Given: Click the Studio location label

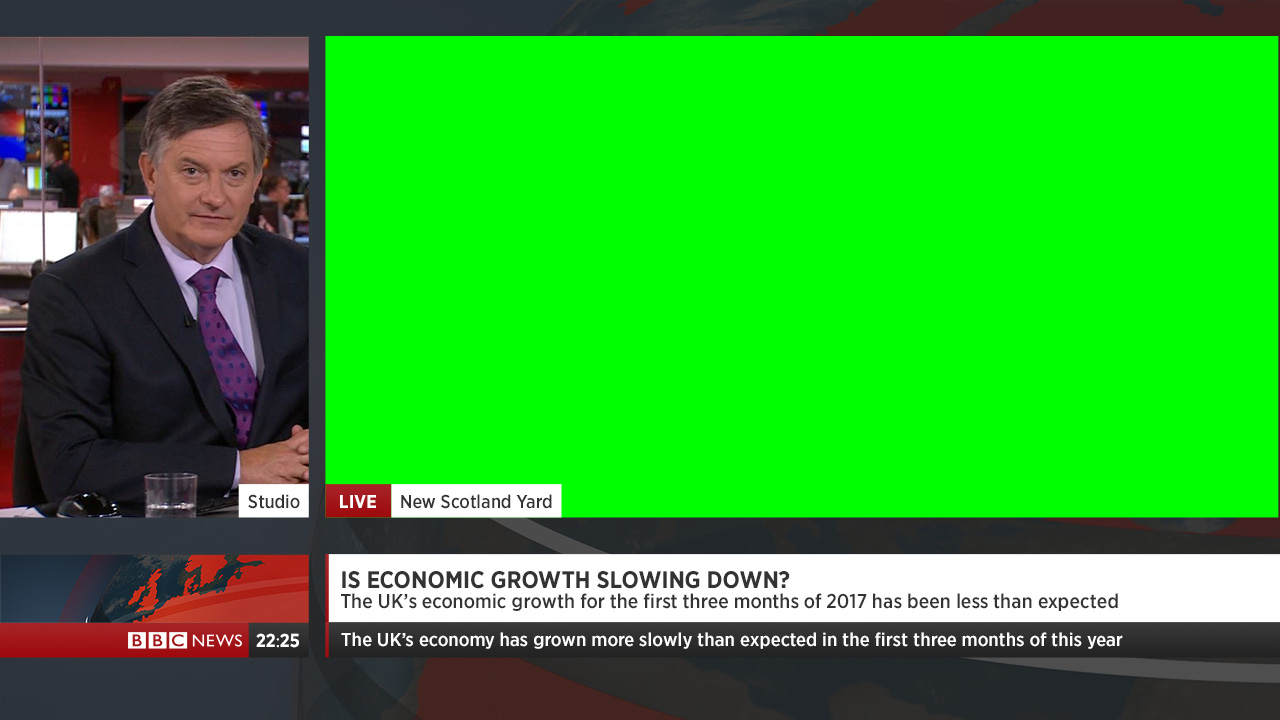Looking at the screenshot, I should coord(274,501).
